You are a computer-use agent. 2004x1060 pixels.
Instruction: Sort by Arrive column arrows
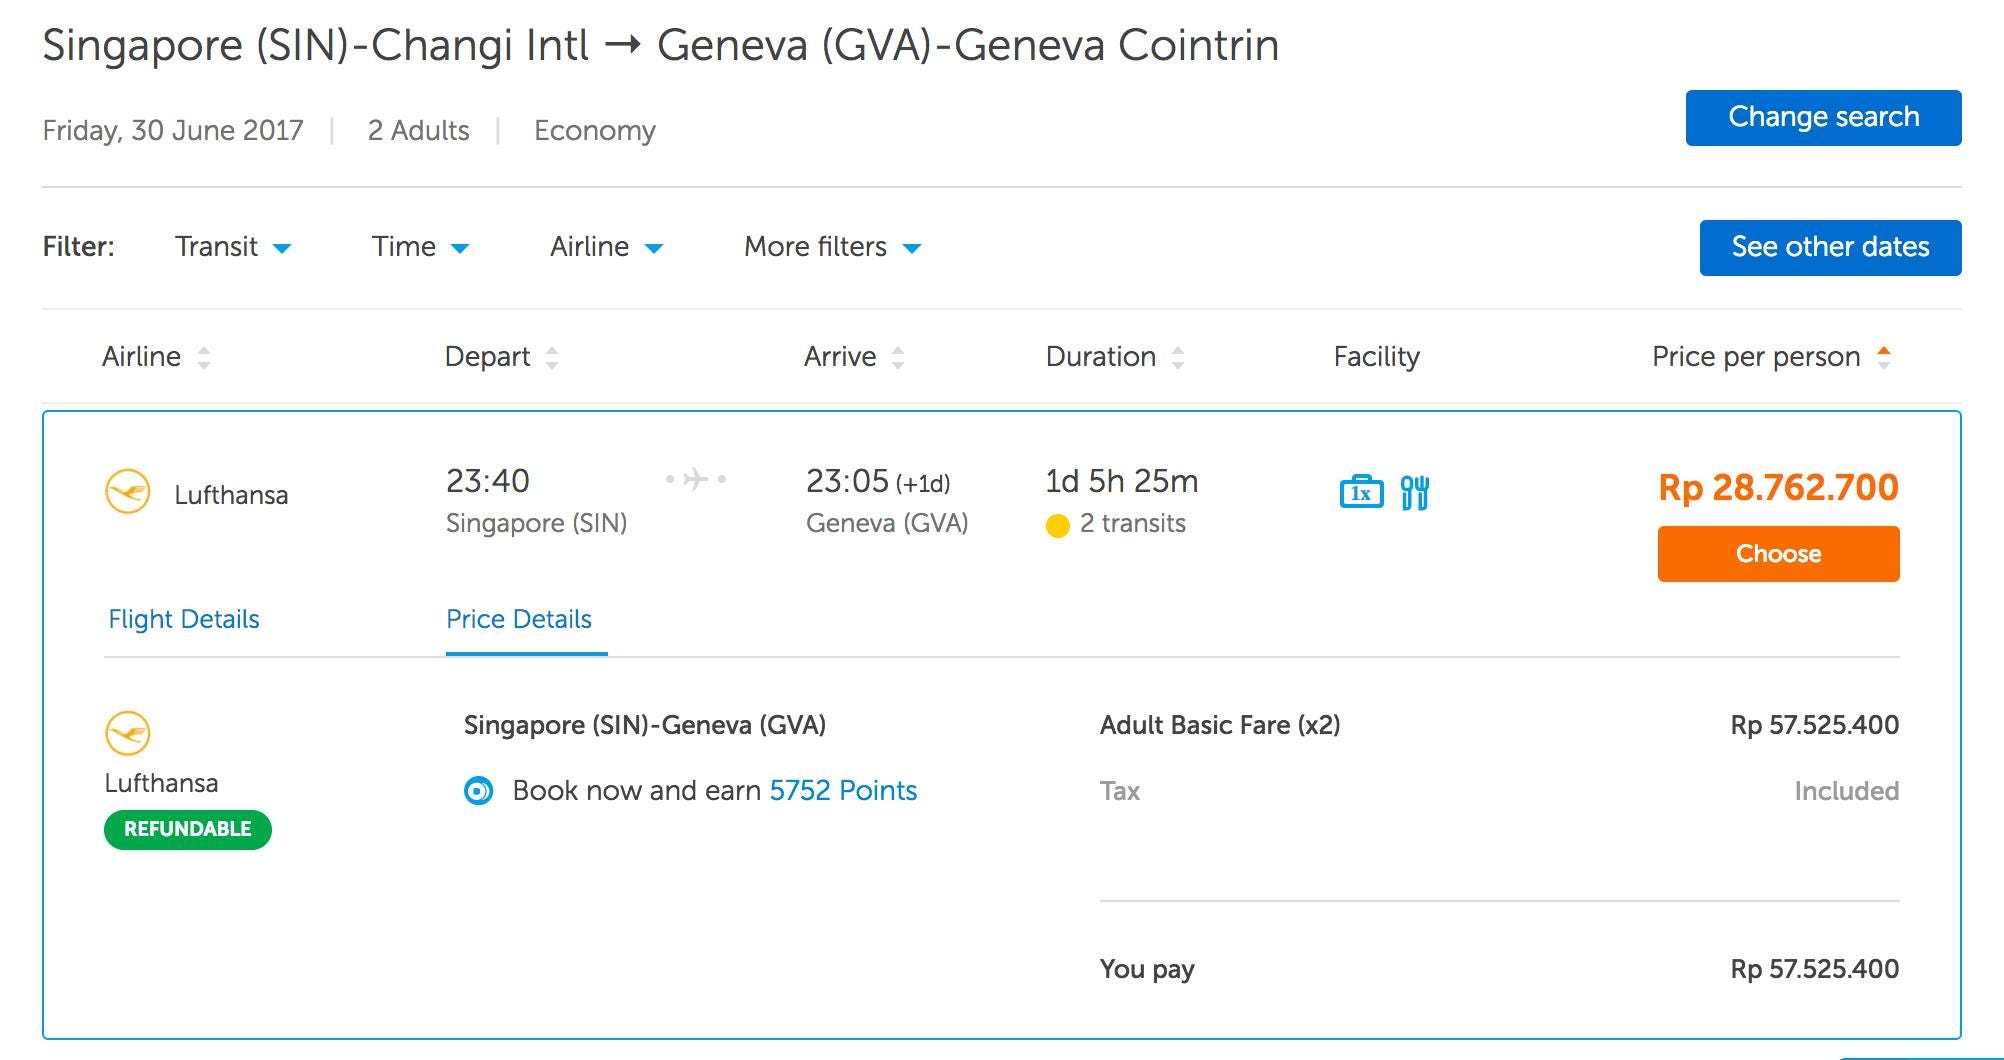[x=898, y=357]
